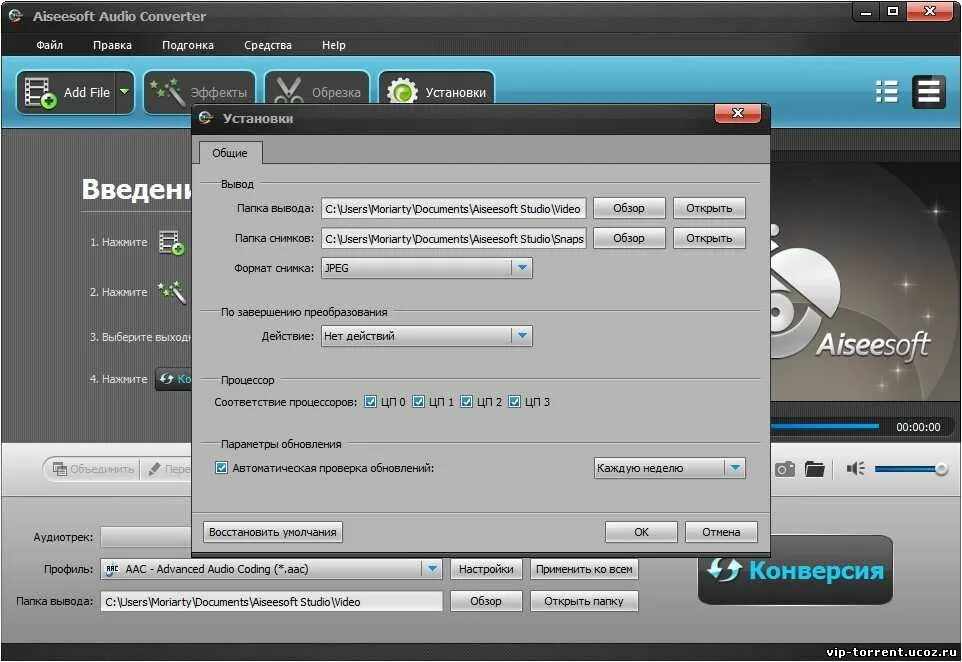Click step 1 add file icon

pyautogui.click(x=172, y=242)
